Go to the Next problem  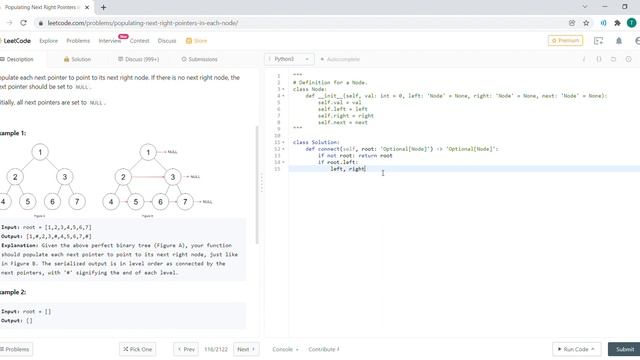click(246, 349)
